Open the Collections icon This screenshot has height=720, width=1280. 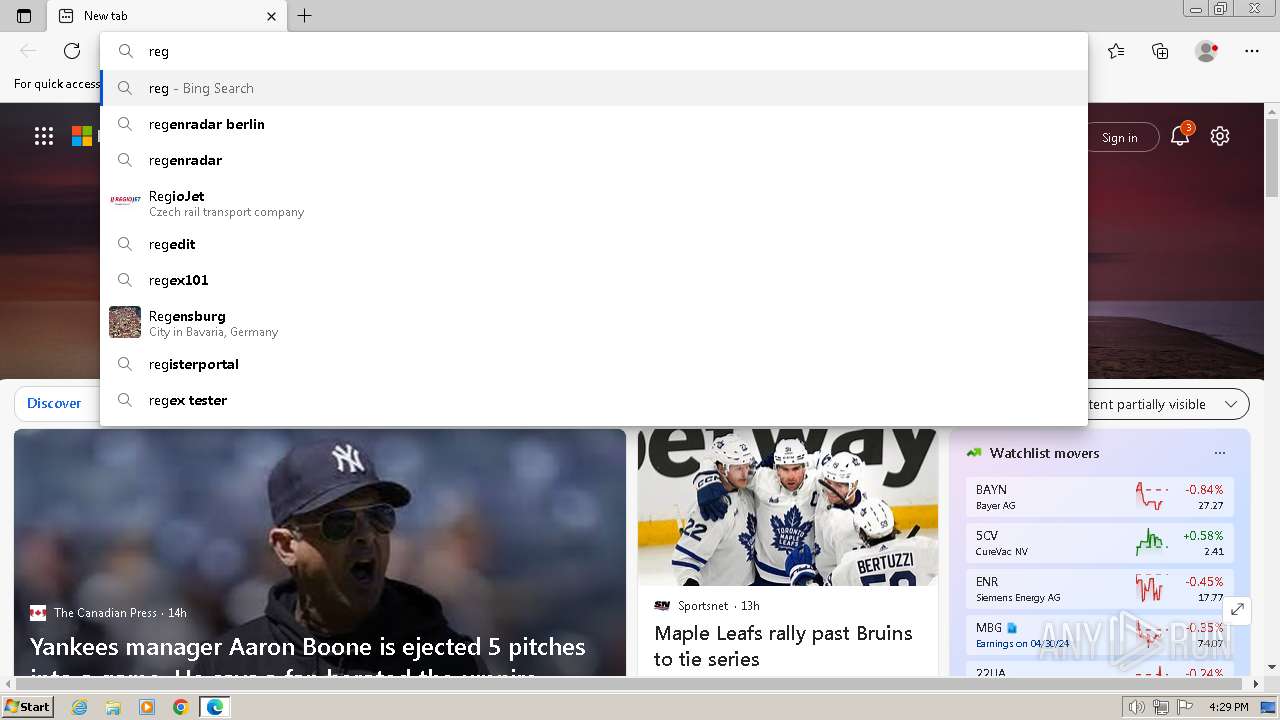tap(1160, 51)
